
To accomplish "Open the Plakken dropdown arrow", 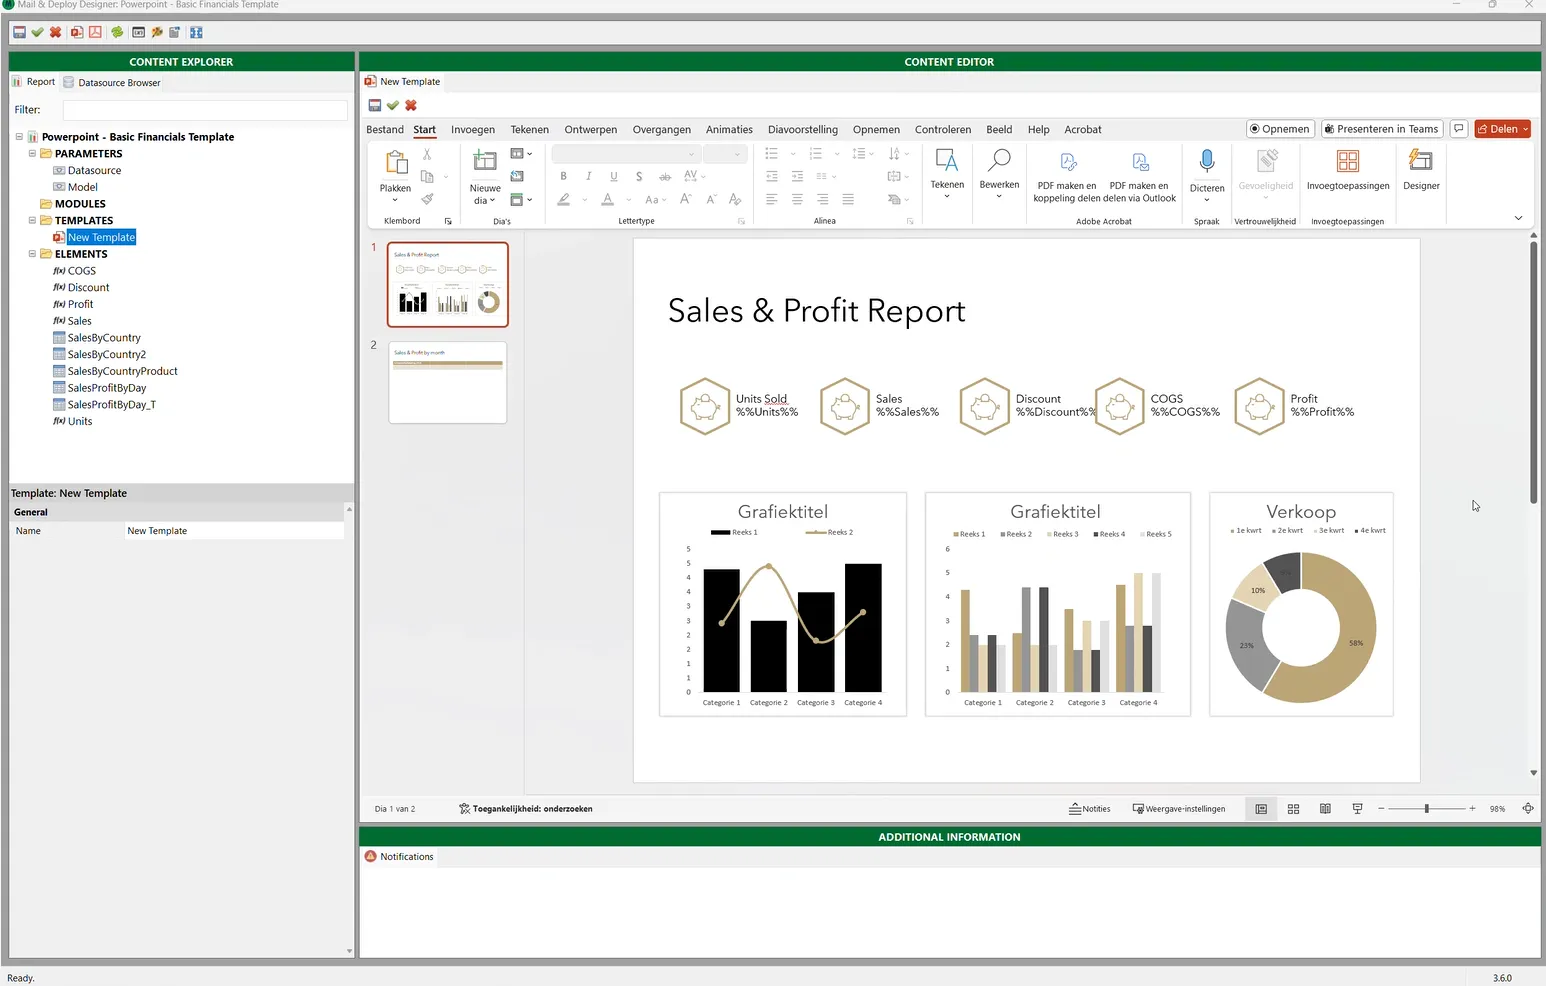I will [395, 200].
